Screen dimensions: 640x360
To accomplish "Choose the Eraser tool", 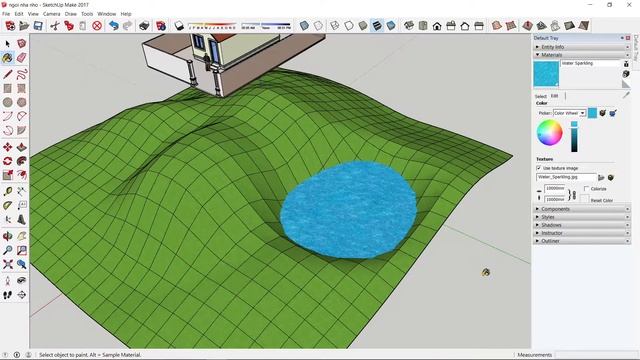I will [x=22, y=58].
